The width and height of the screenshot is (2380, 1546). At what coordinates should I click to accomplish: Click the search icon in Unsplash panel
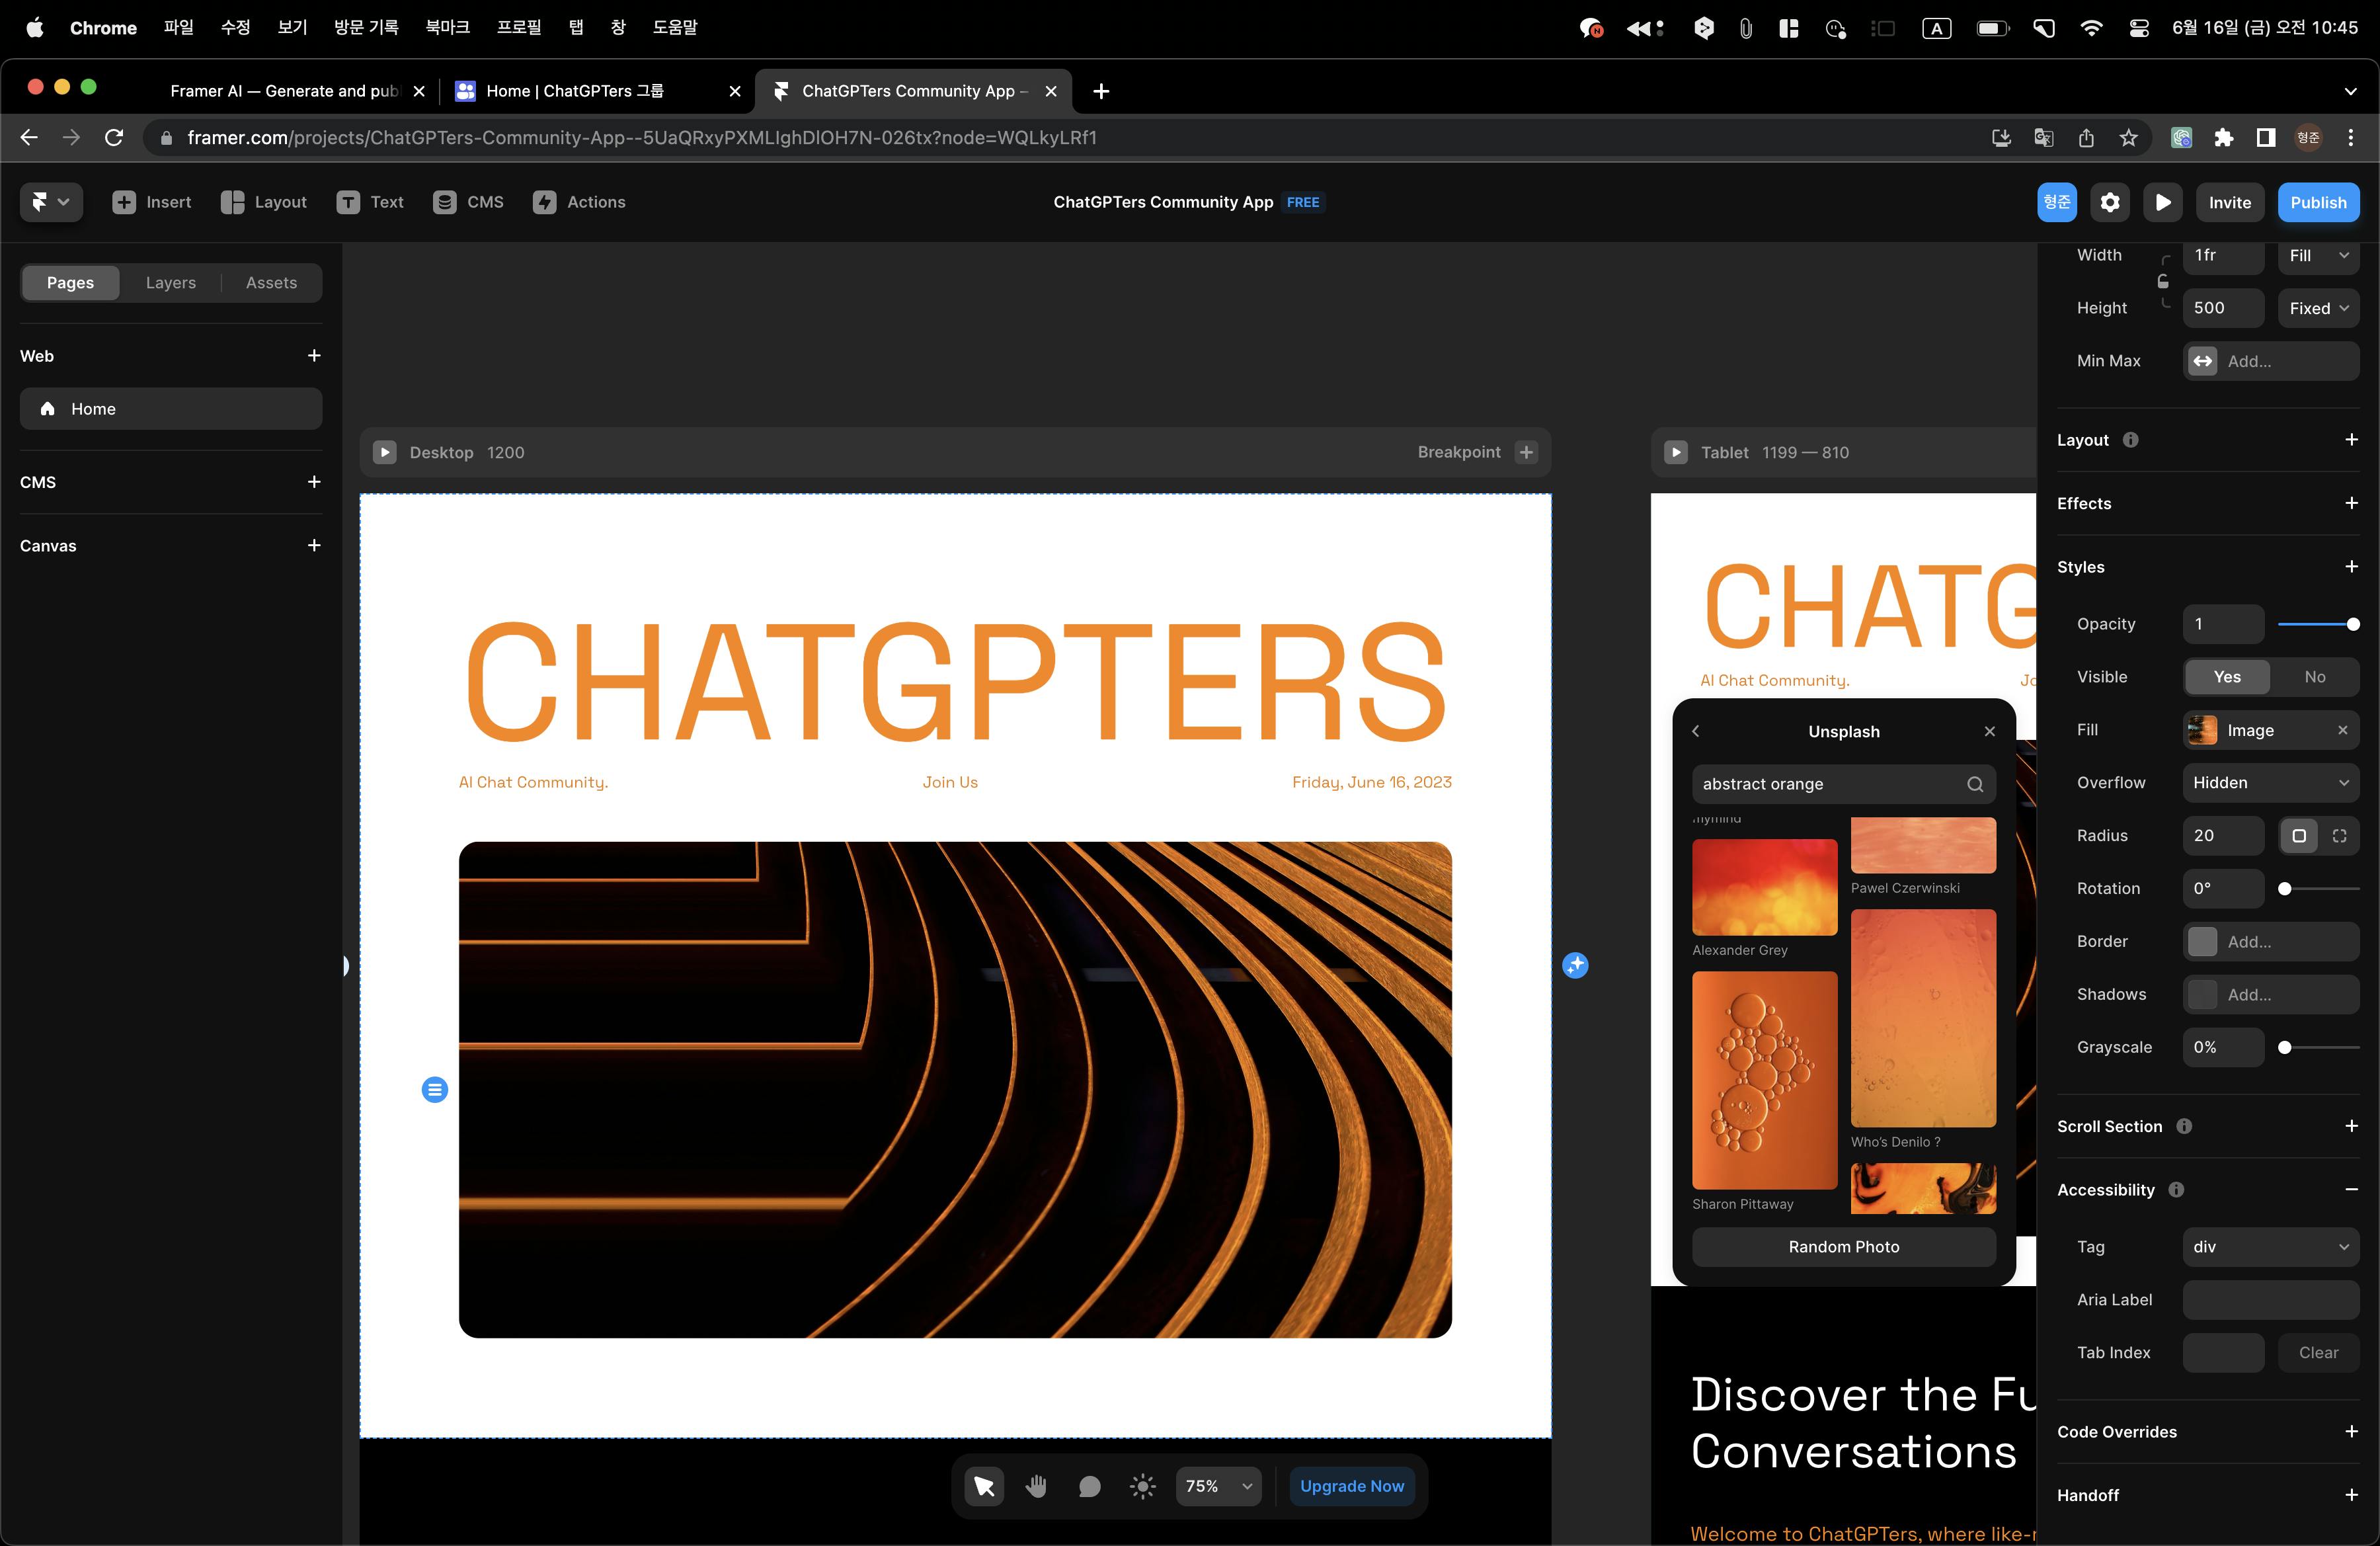[x=1975, y=784]
